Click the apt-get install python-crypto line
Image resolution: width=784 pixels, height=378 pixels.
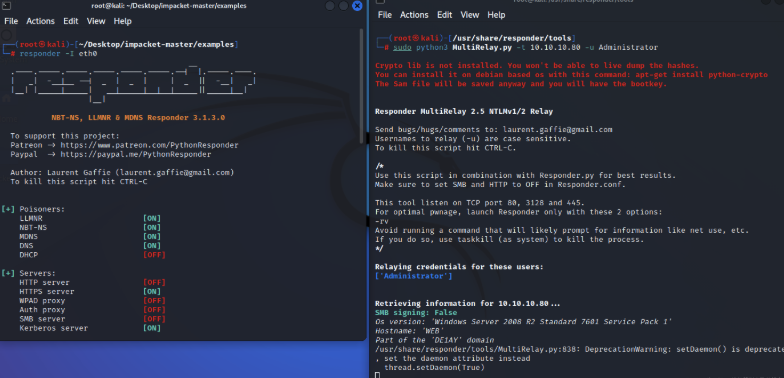click(571, 74)
